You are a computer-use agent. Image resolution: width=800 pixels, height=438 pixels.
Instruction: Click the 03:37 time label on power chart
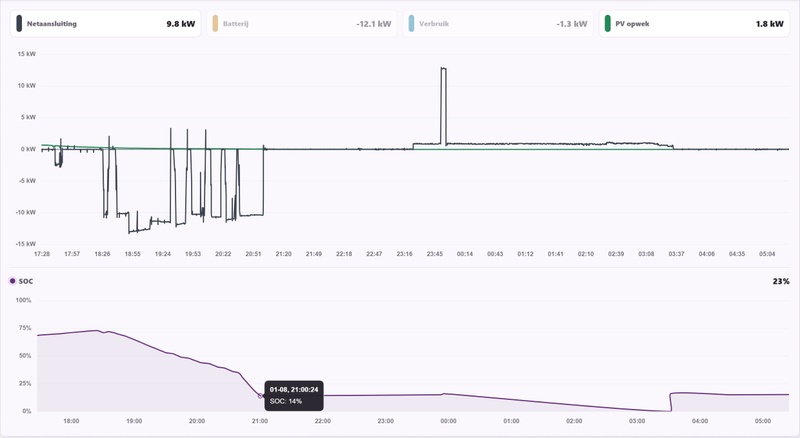[677, 254]
